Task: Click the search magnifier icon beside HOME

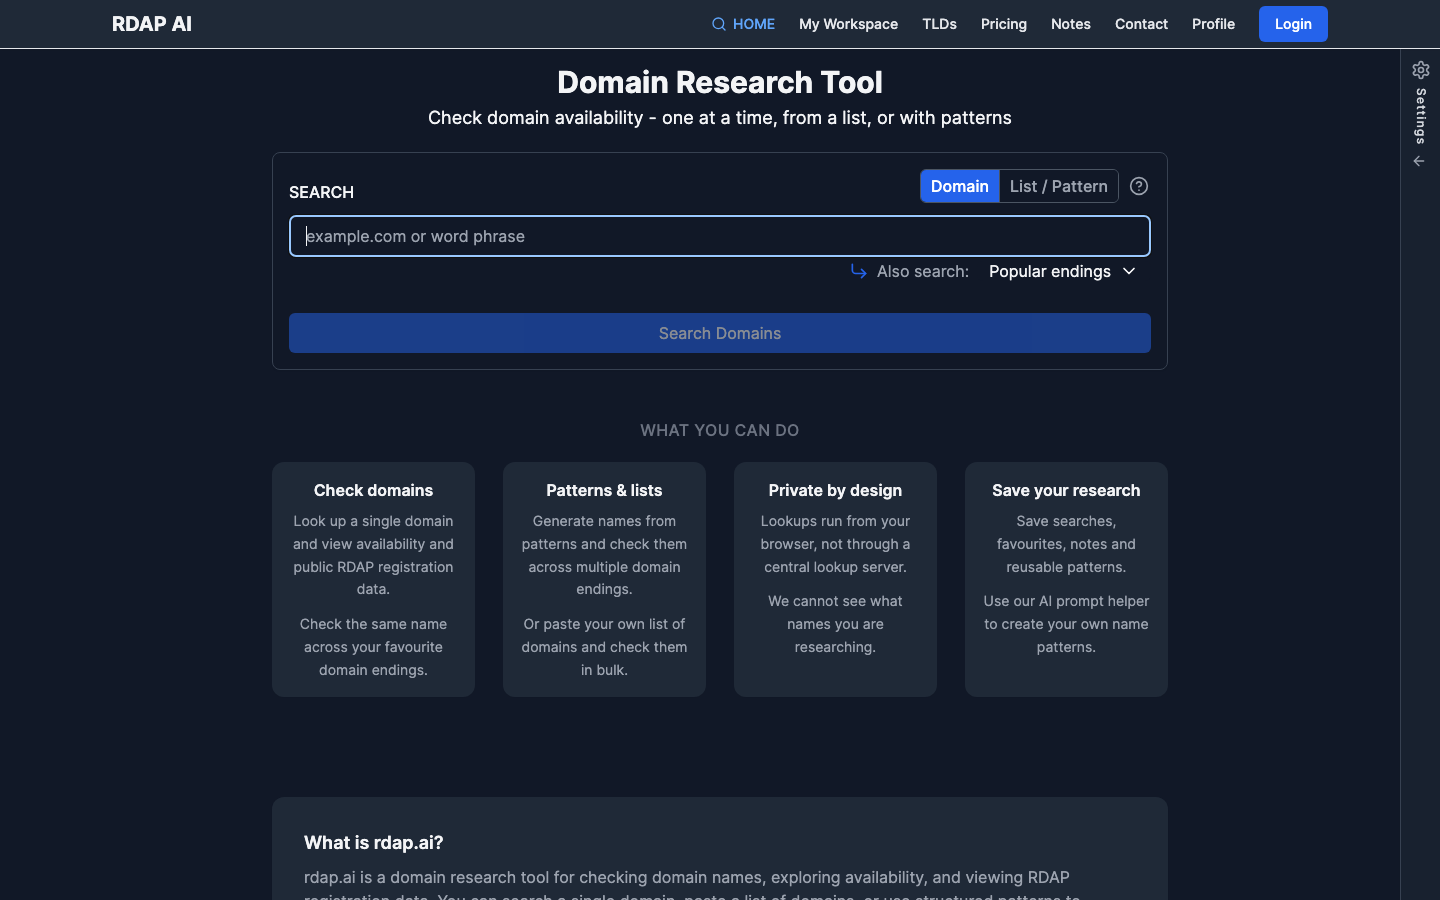Action: coord(719,24)
